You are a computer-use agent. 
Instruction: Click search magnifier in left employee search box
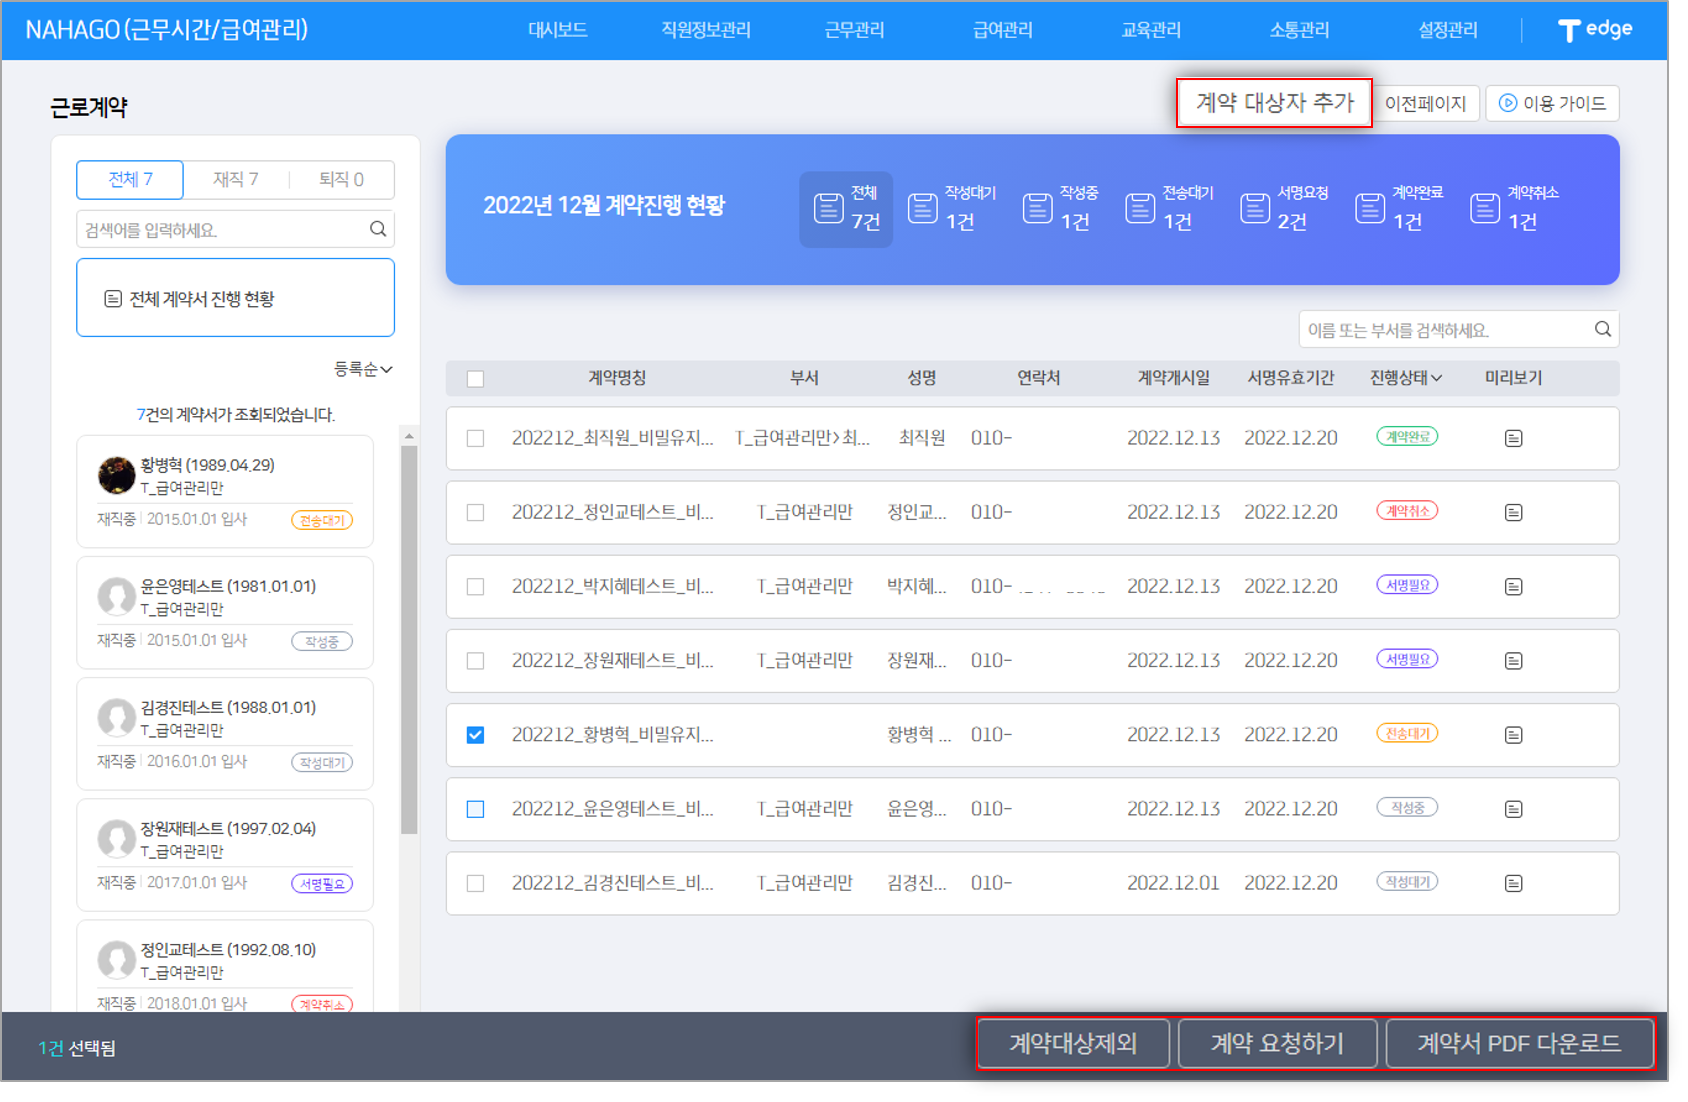click(x=378, y=229)
